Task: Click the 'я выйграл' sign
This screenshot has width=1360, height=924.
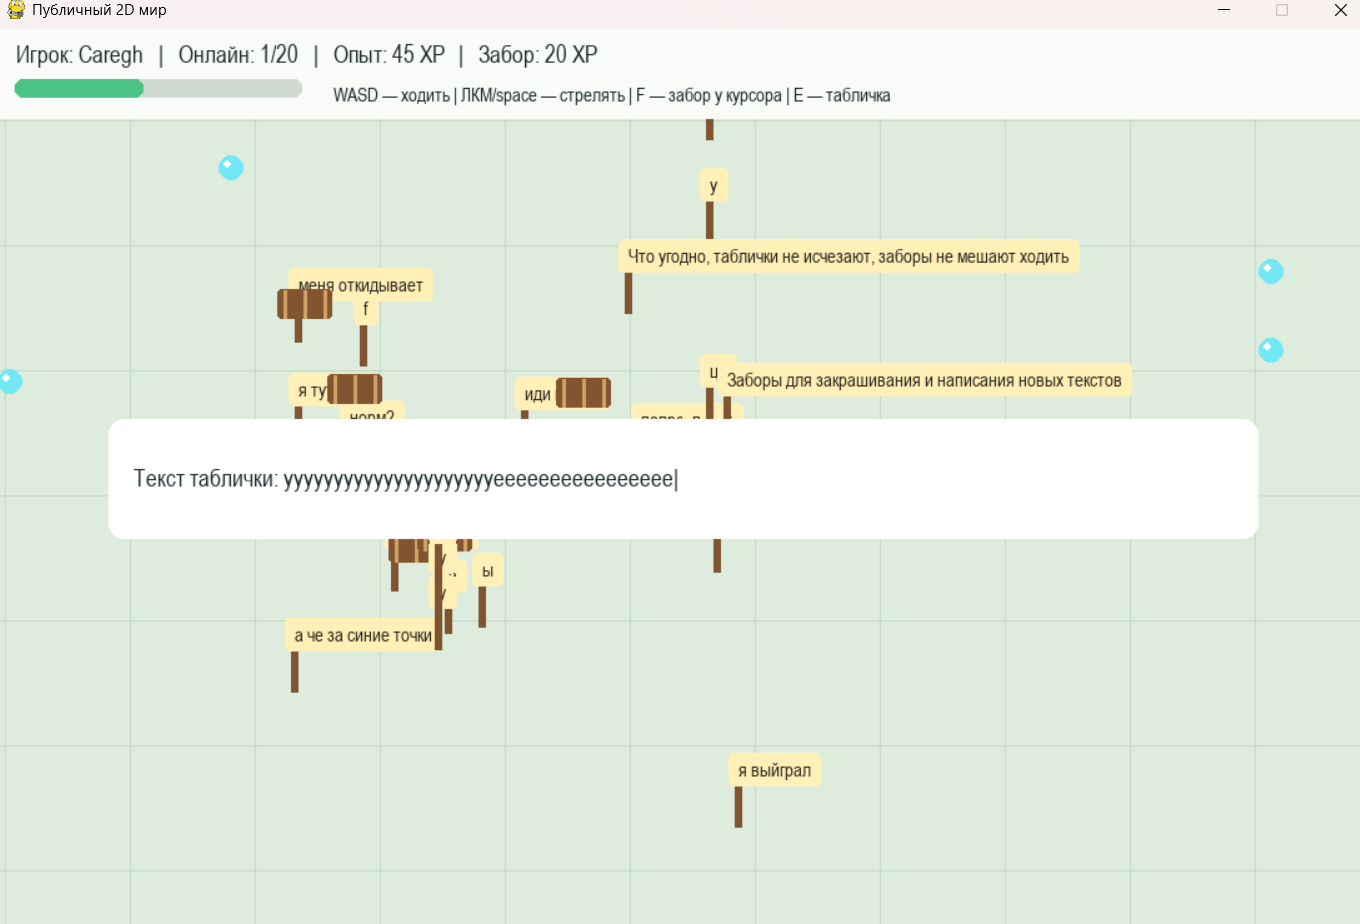Action: (774, 770)
